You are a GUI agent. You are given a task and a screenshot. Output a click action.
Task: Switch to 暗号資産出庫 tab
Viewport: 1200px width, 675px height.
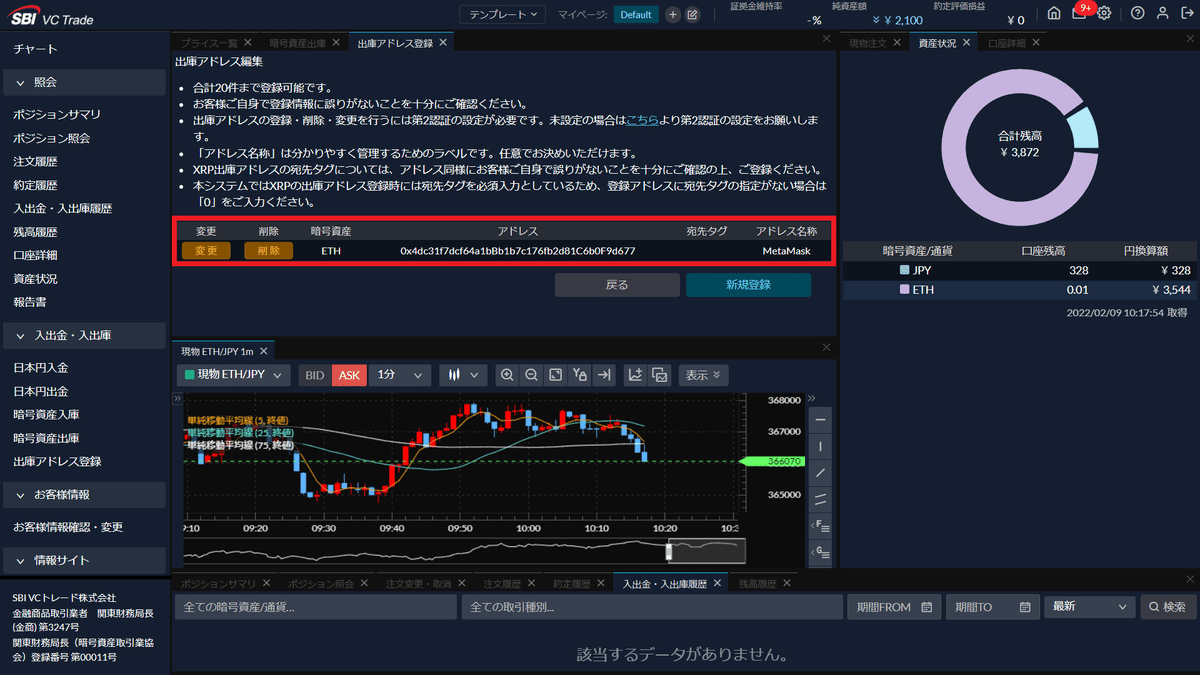[x=299, y=43]
